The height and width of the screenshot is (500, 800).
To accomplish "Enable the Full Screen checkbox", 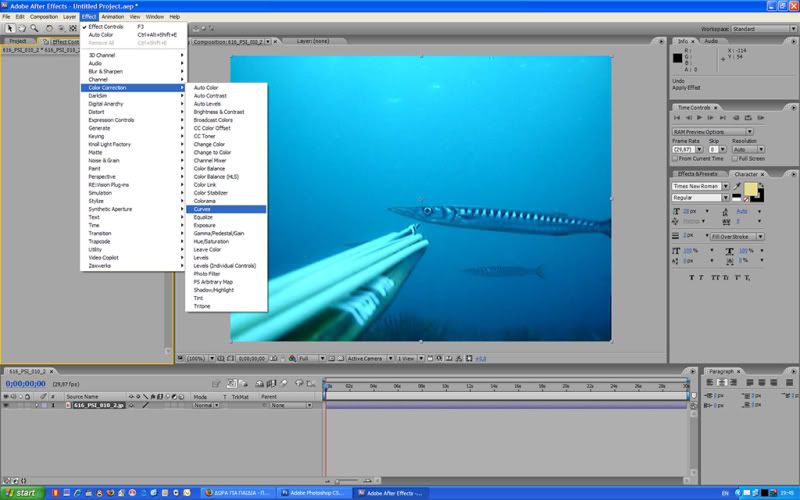I will coord(735,159).
